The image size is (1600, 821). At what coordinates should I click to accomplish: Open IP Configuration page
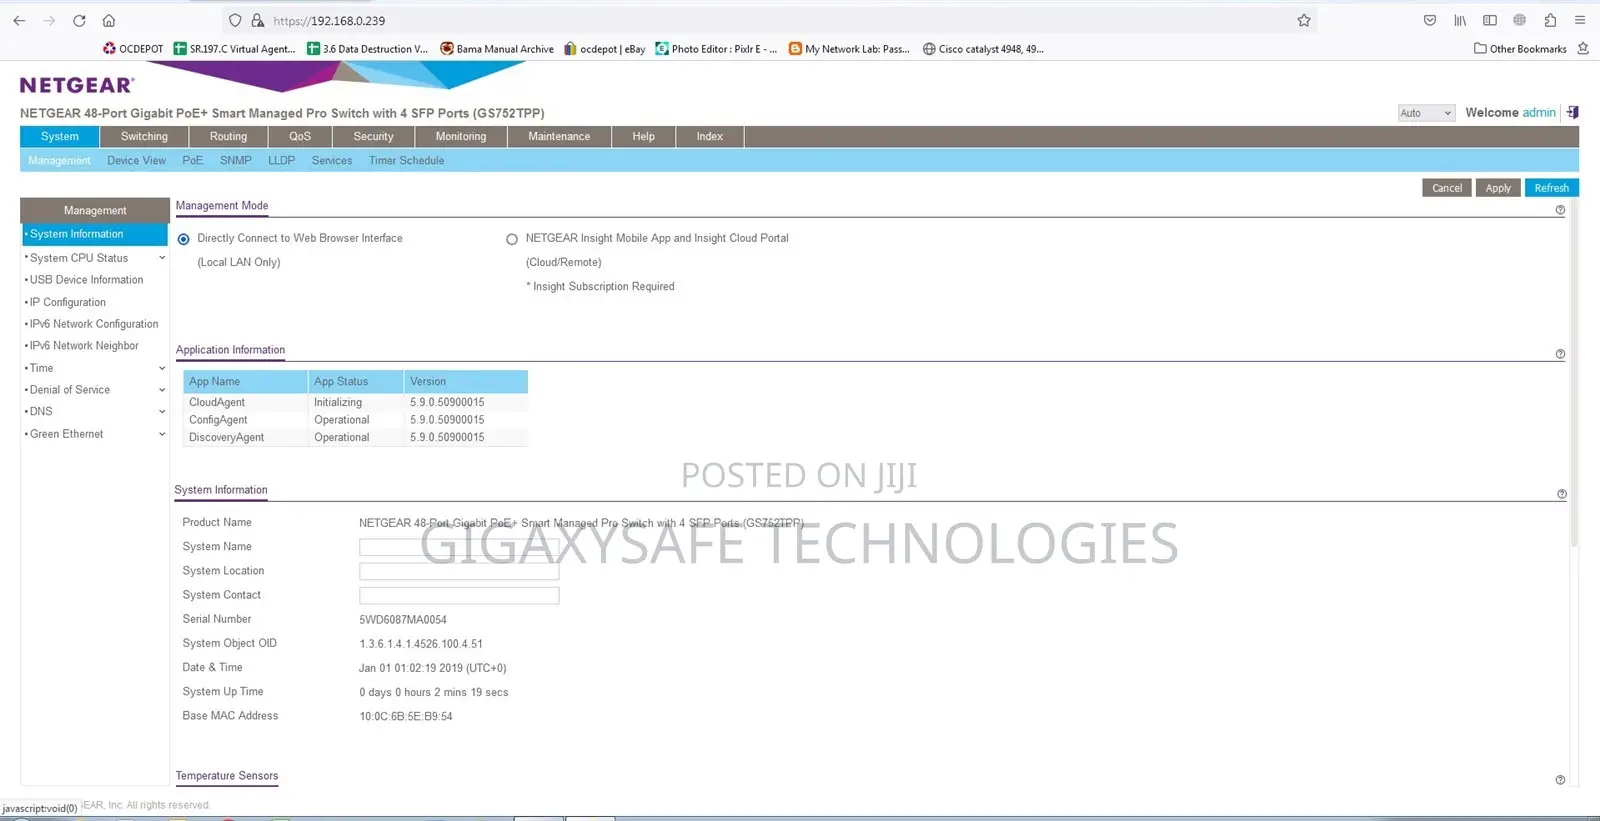tap(67, 302)
